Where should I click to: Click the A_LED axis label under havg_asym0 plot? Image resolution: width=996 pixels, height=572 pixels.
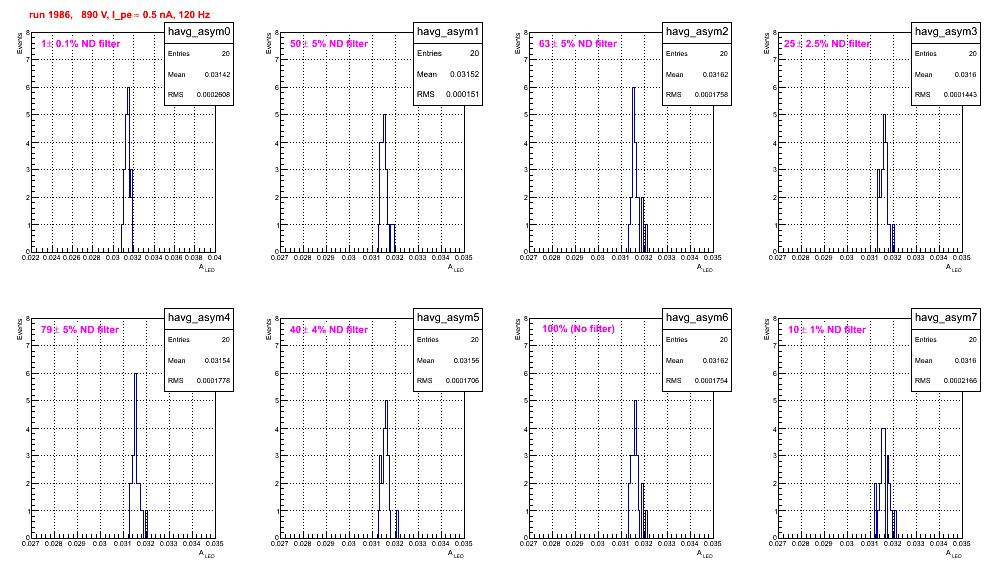click(x=207, y=269)
